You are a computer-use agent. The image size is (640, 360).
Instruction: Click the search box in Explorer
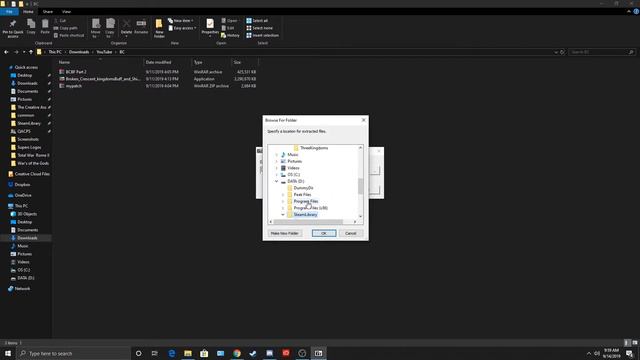coord(602,52)
